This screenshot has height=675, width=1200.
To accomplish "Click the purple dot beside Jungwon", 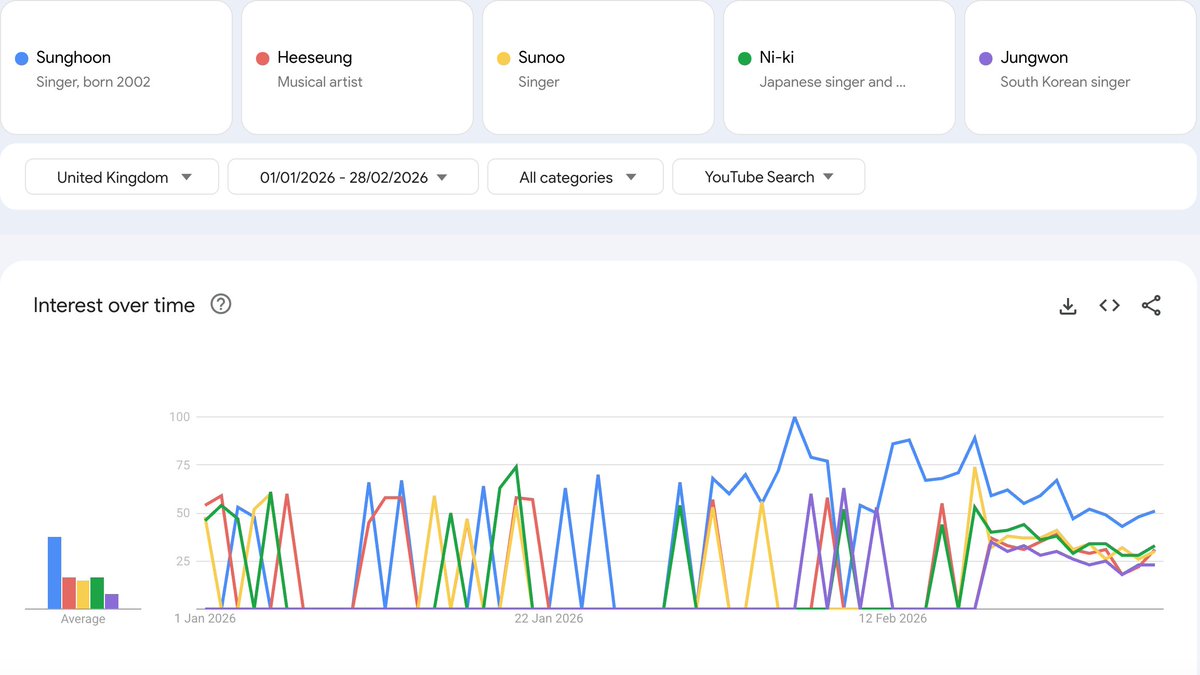I will [x=985, y=58].
